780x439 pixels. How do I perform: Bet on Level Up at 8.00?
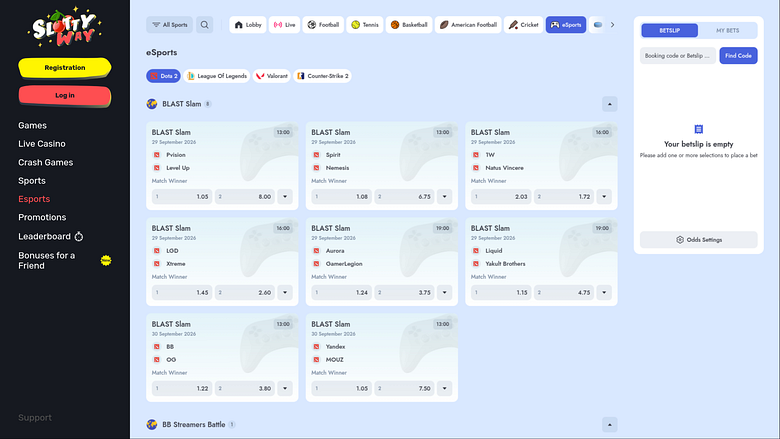pyautogui.click(x=245, y=197)
